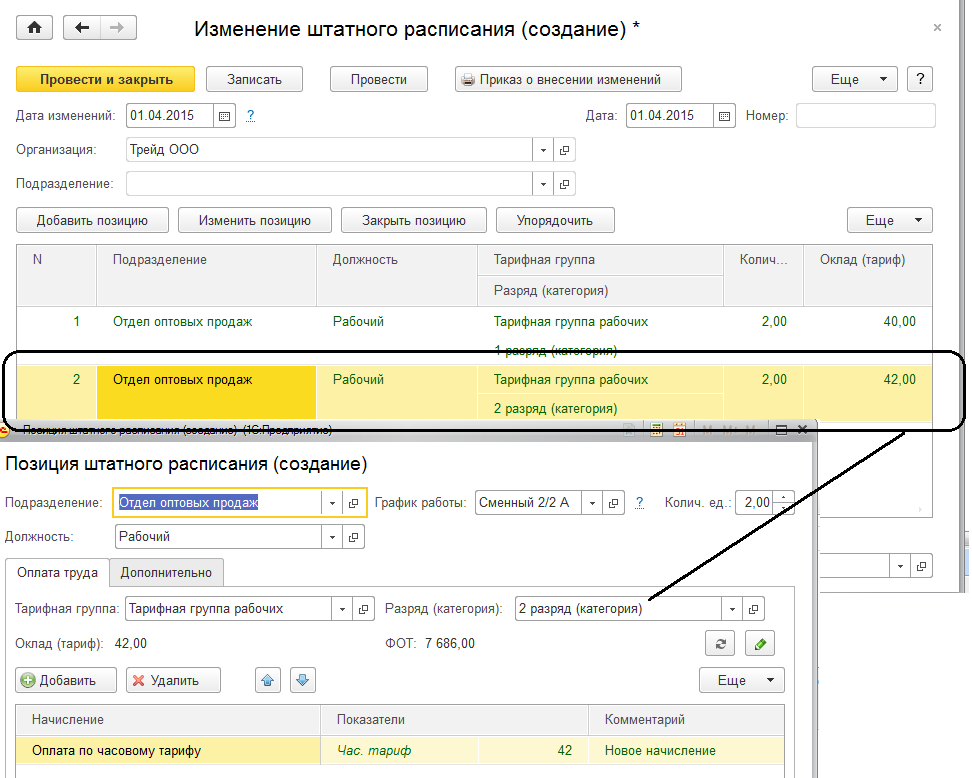Click the refresh ФОТ recalculation icon

pos(719,643)
